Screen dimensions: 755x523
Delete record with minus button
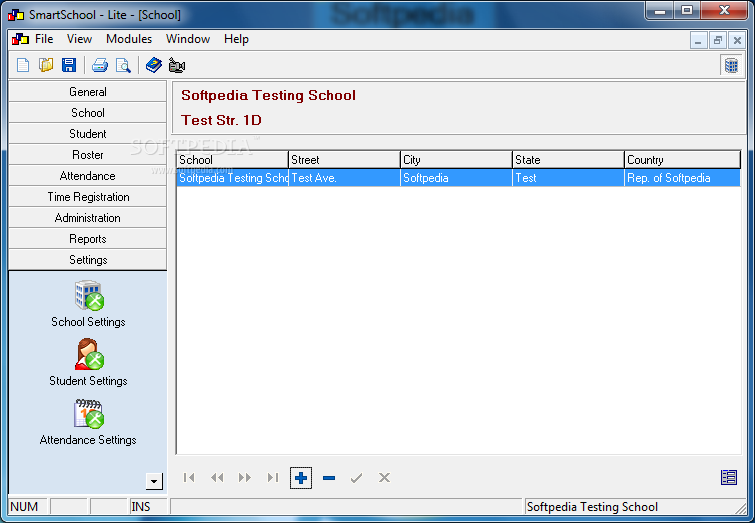point(329,478)
